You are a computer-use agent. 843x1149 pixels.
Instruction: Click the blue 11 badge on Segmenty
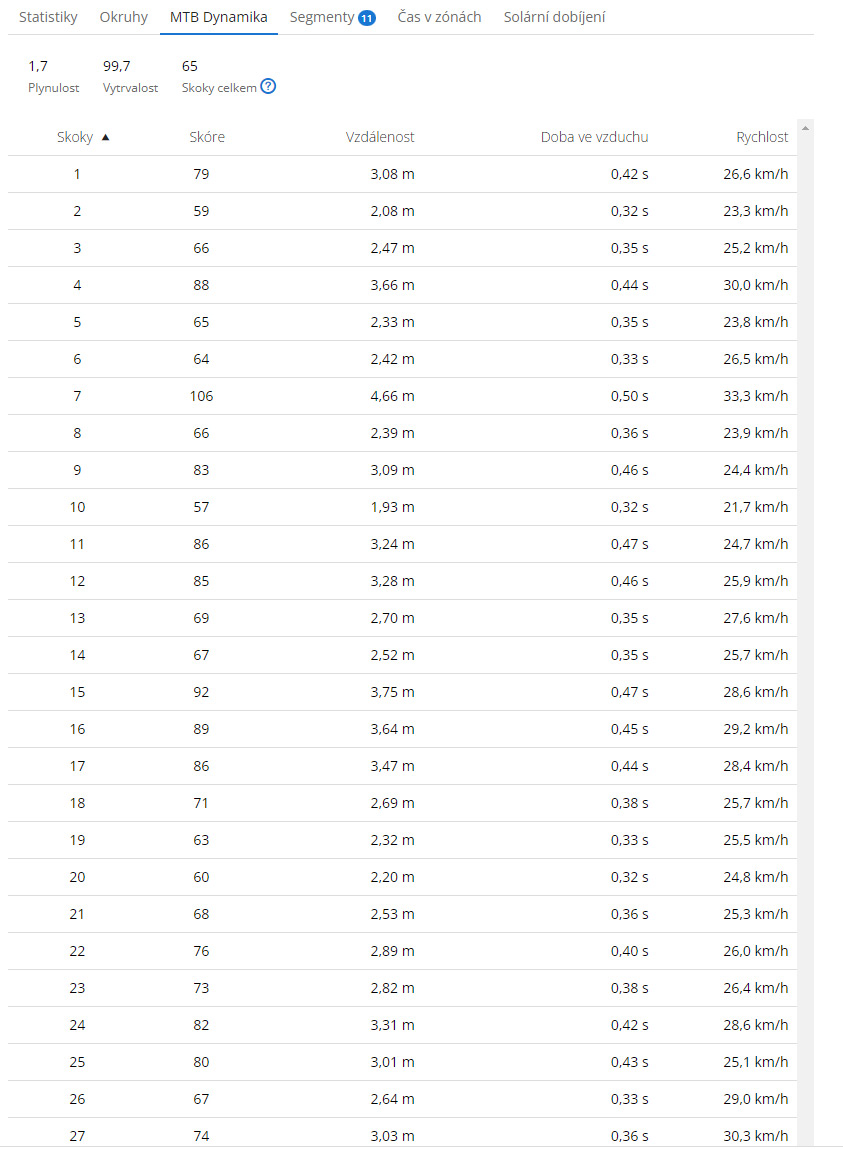point(366,18)
